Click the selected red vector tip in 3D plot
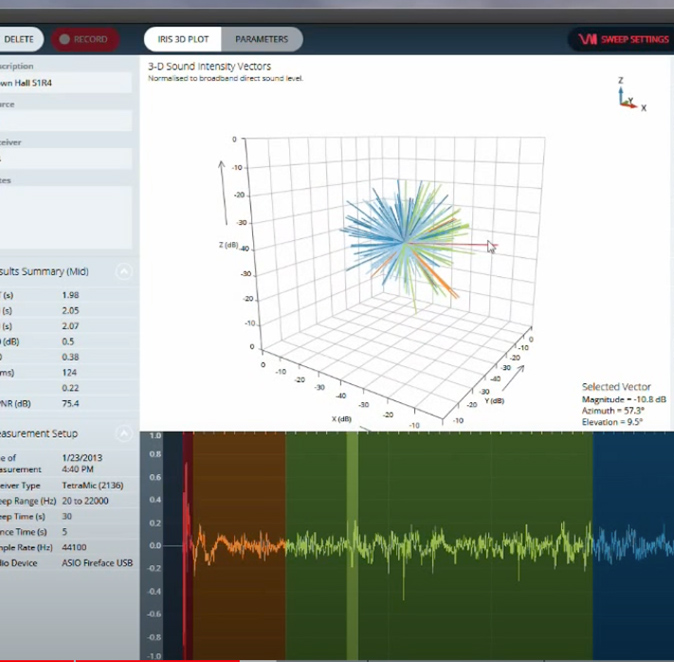This screenshot has width=674, height=662. click(489, 244)
